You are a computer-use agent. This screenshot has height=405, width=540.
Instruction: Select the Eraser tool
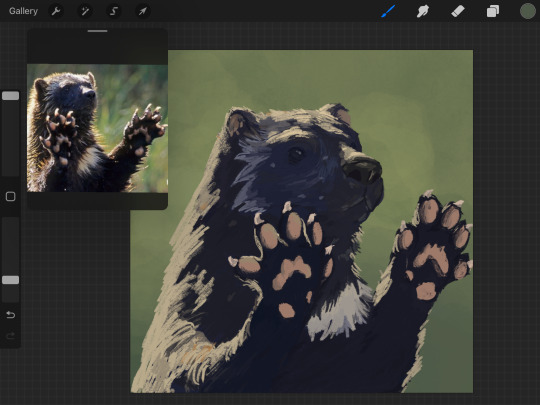tap(458, 11)
